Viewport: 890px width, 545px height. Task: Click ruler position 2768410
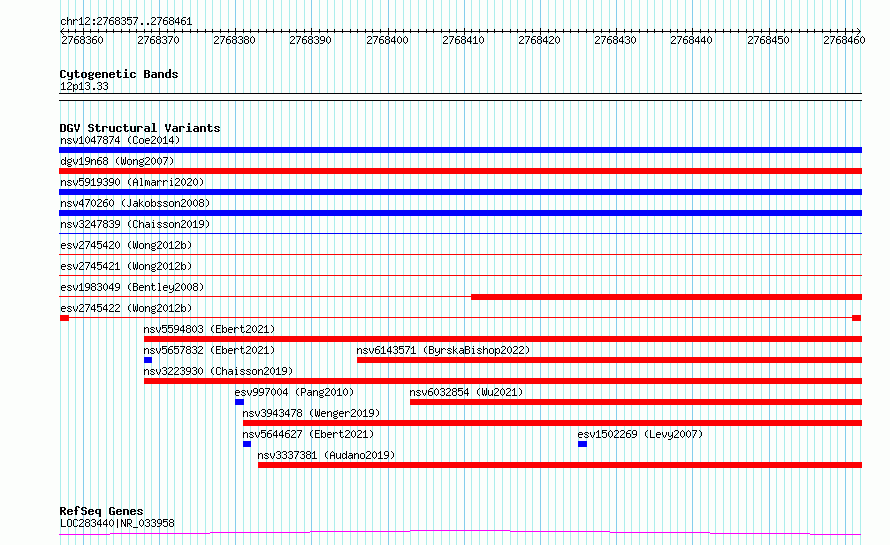(x=463, y=40)
